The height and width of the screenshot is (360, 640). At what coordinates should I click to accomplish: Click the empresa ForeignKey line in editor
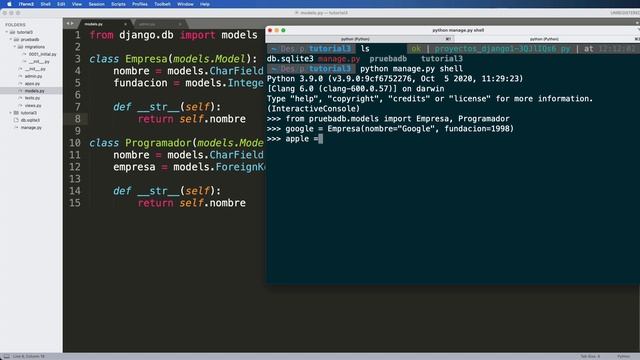[x=189, y=167]
